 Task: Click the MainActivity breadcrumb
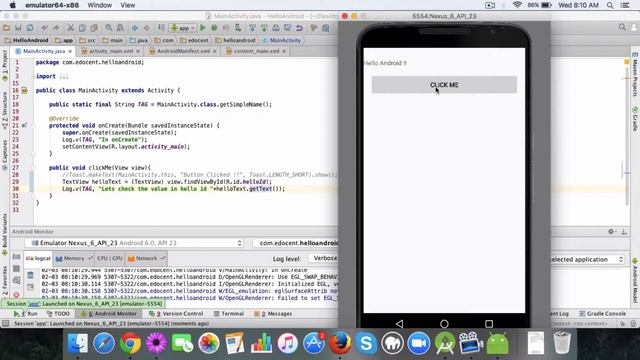282,40
